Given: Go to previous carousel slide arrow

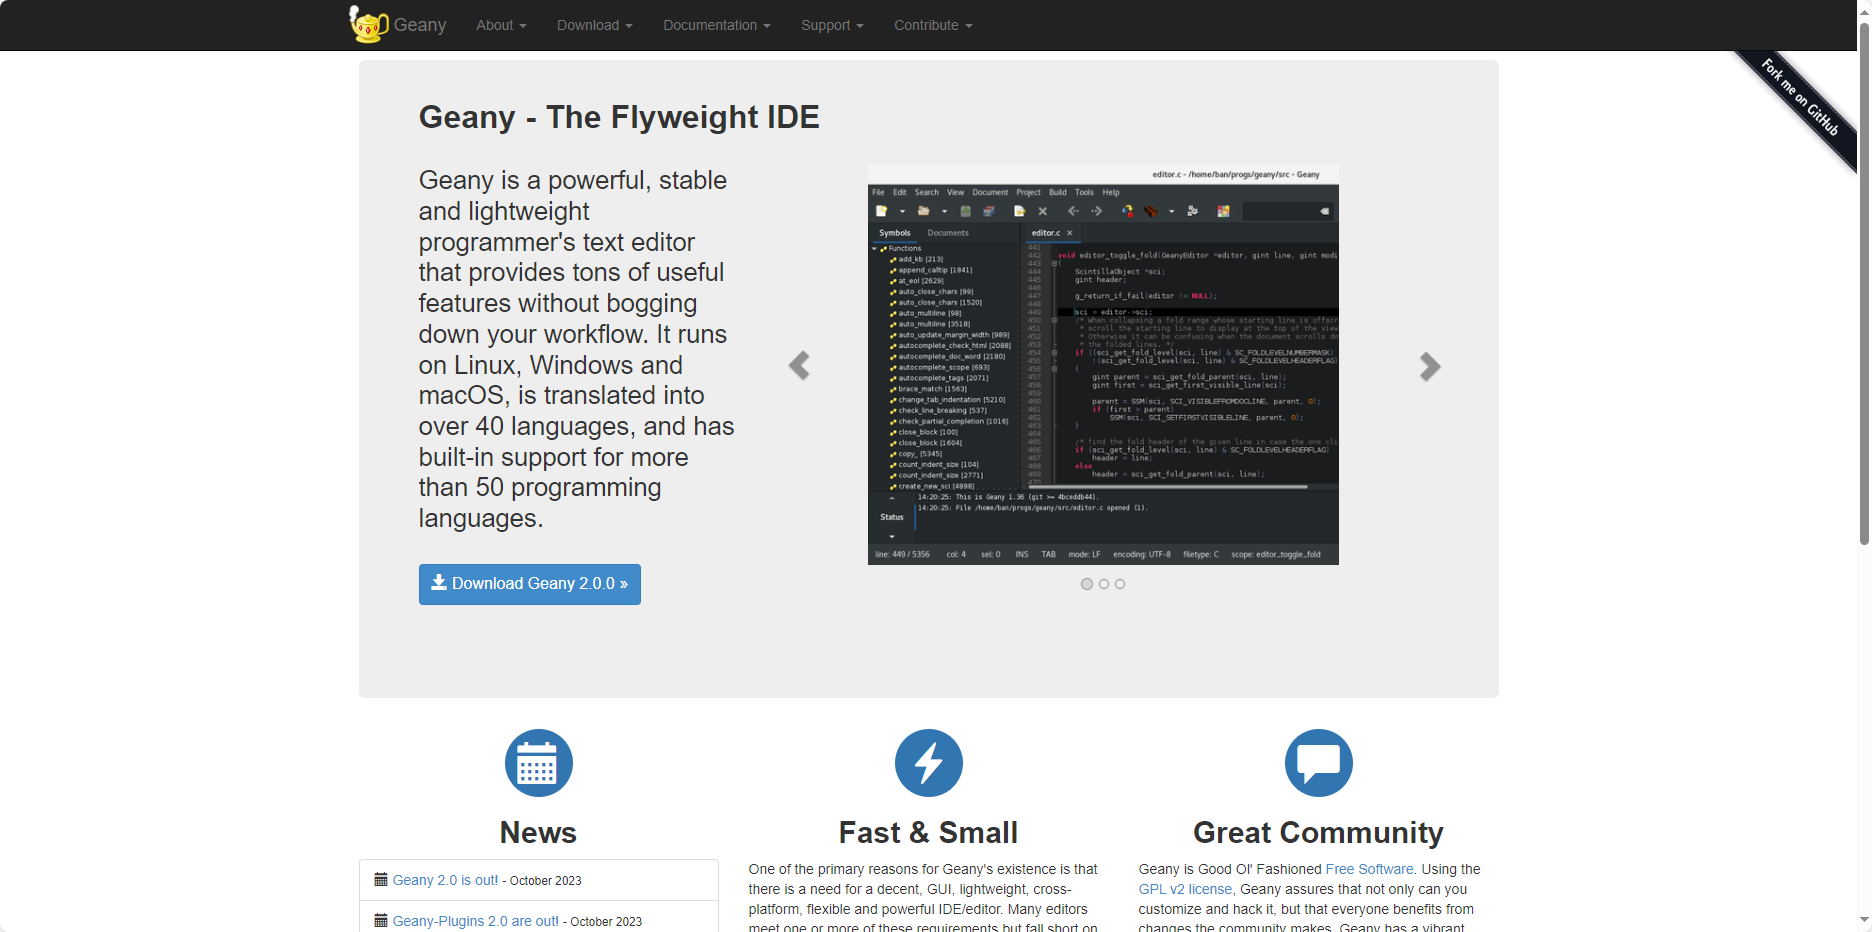Looking at the screenshot, I should [x=799, y=366].
